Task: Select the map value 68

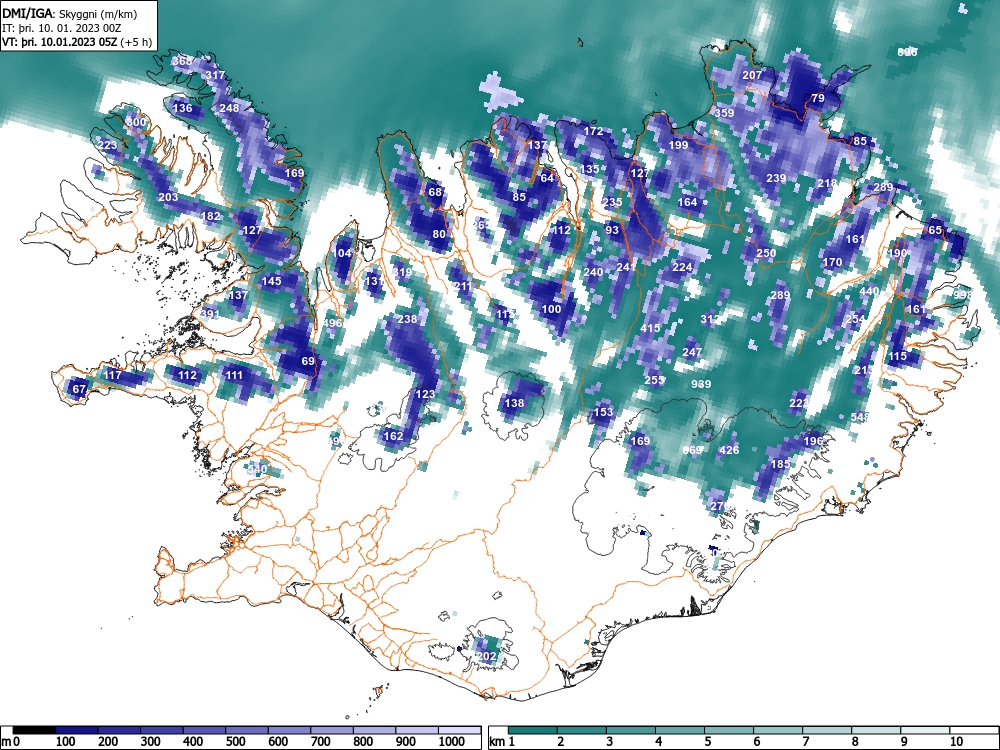Action: (x=435, y=192)
